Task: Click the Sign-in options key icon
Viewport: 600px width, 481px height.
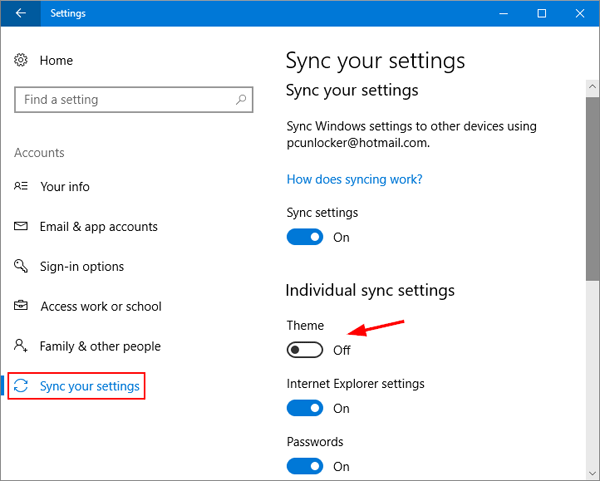Action: [x=21, y=267]
